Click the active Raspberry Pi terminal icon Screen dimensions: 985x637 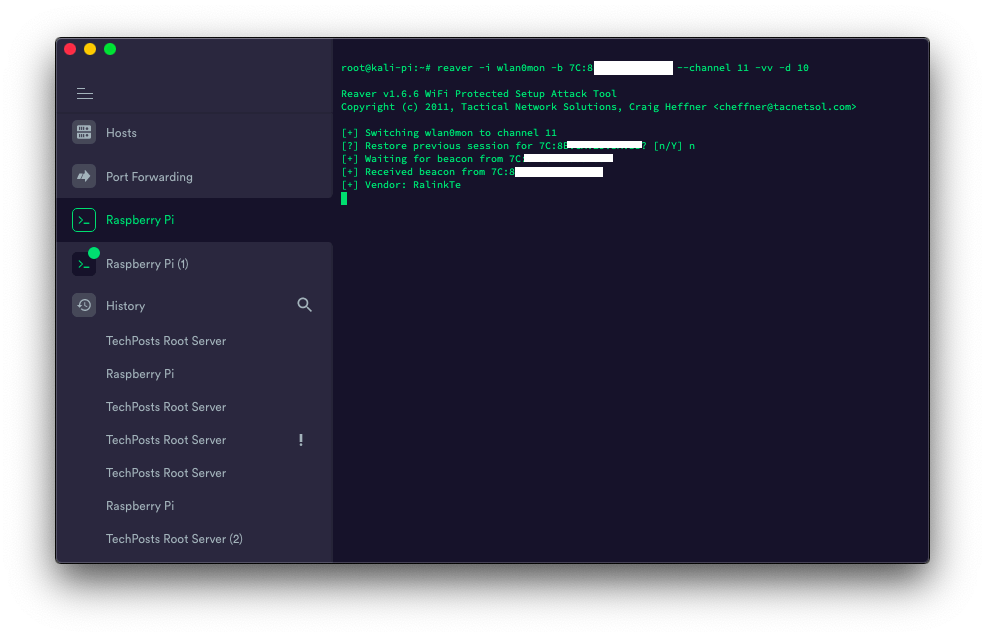point(84,220)
